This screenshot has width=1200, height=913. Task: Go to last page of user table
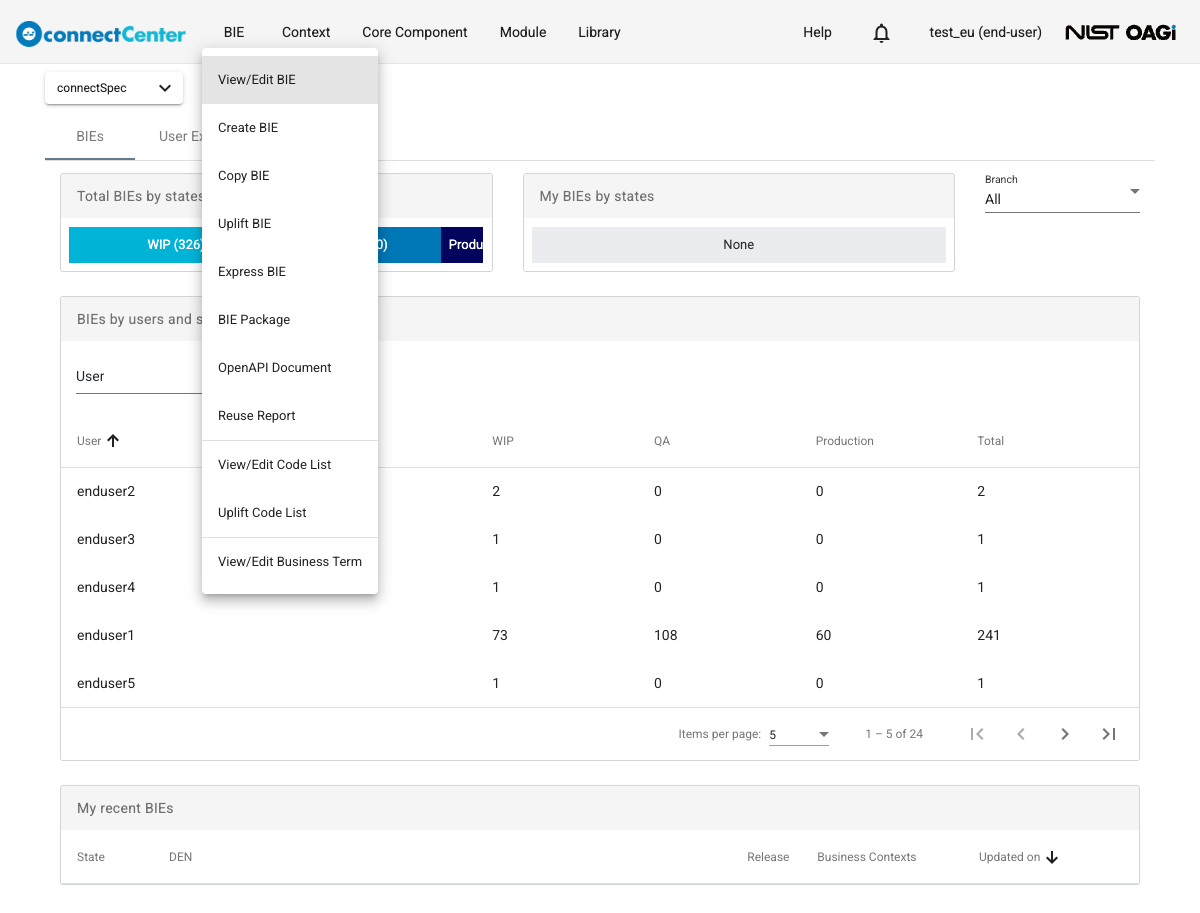pyautogui.click(x=1109, y=734)
